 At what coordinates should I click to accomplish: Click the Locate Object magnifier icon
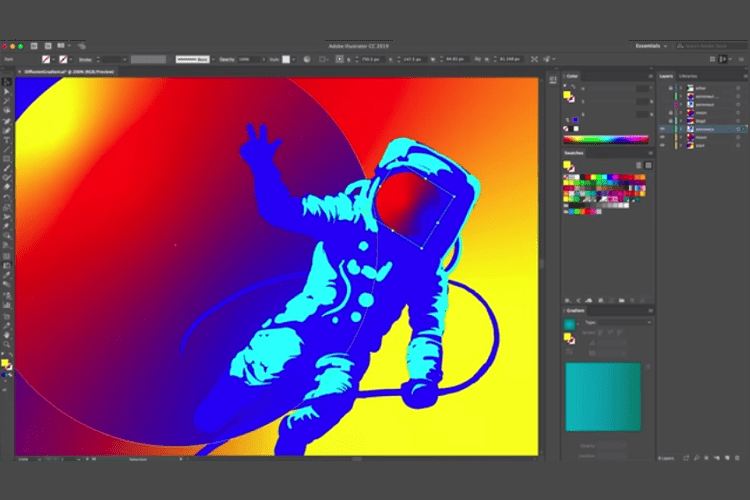[696, 458]
